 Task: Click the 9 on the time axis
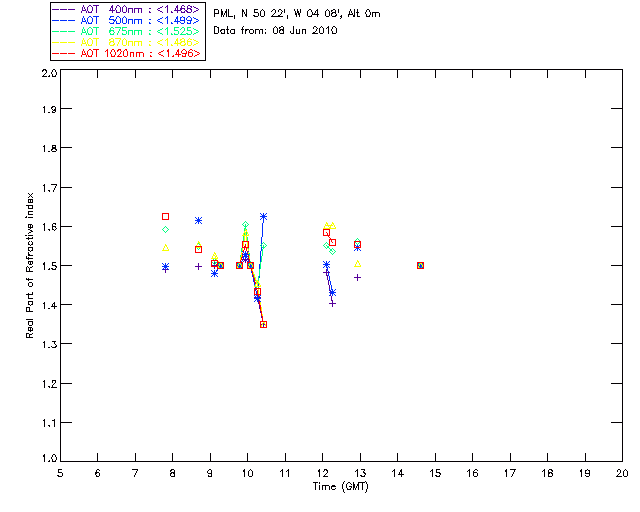point(210,473)
